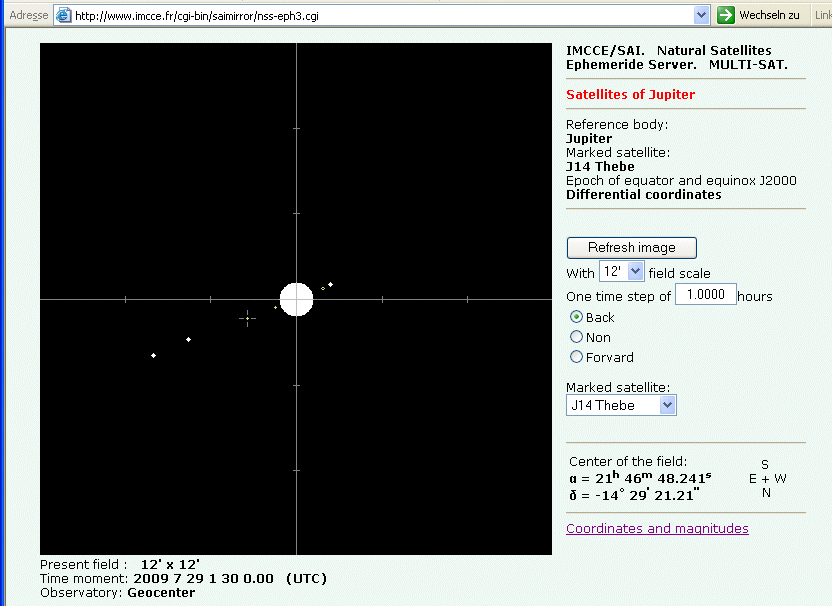Open the Marked satellite J14 Thebe dropdown

click(x=621, y=405)
